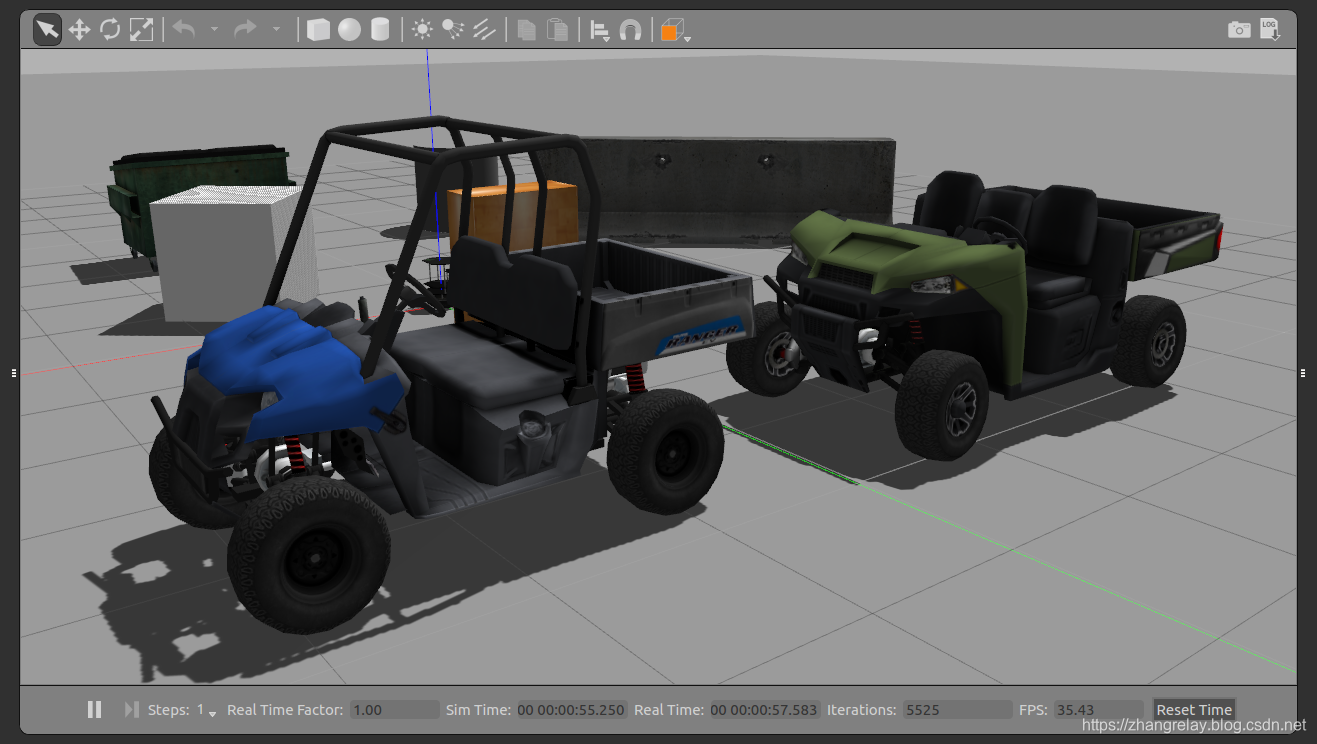Viewport: 1317px width, 744px height.
Task: Open the align tool dropdown
Action: coord(600,31)
